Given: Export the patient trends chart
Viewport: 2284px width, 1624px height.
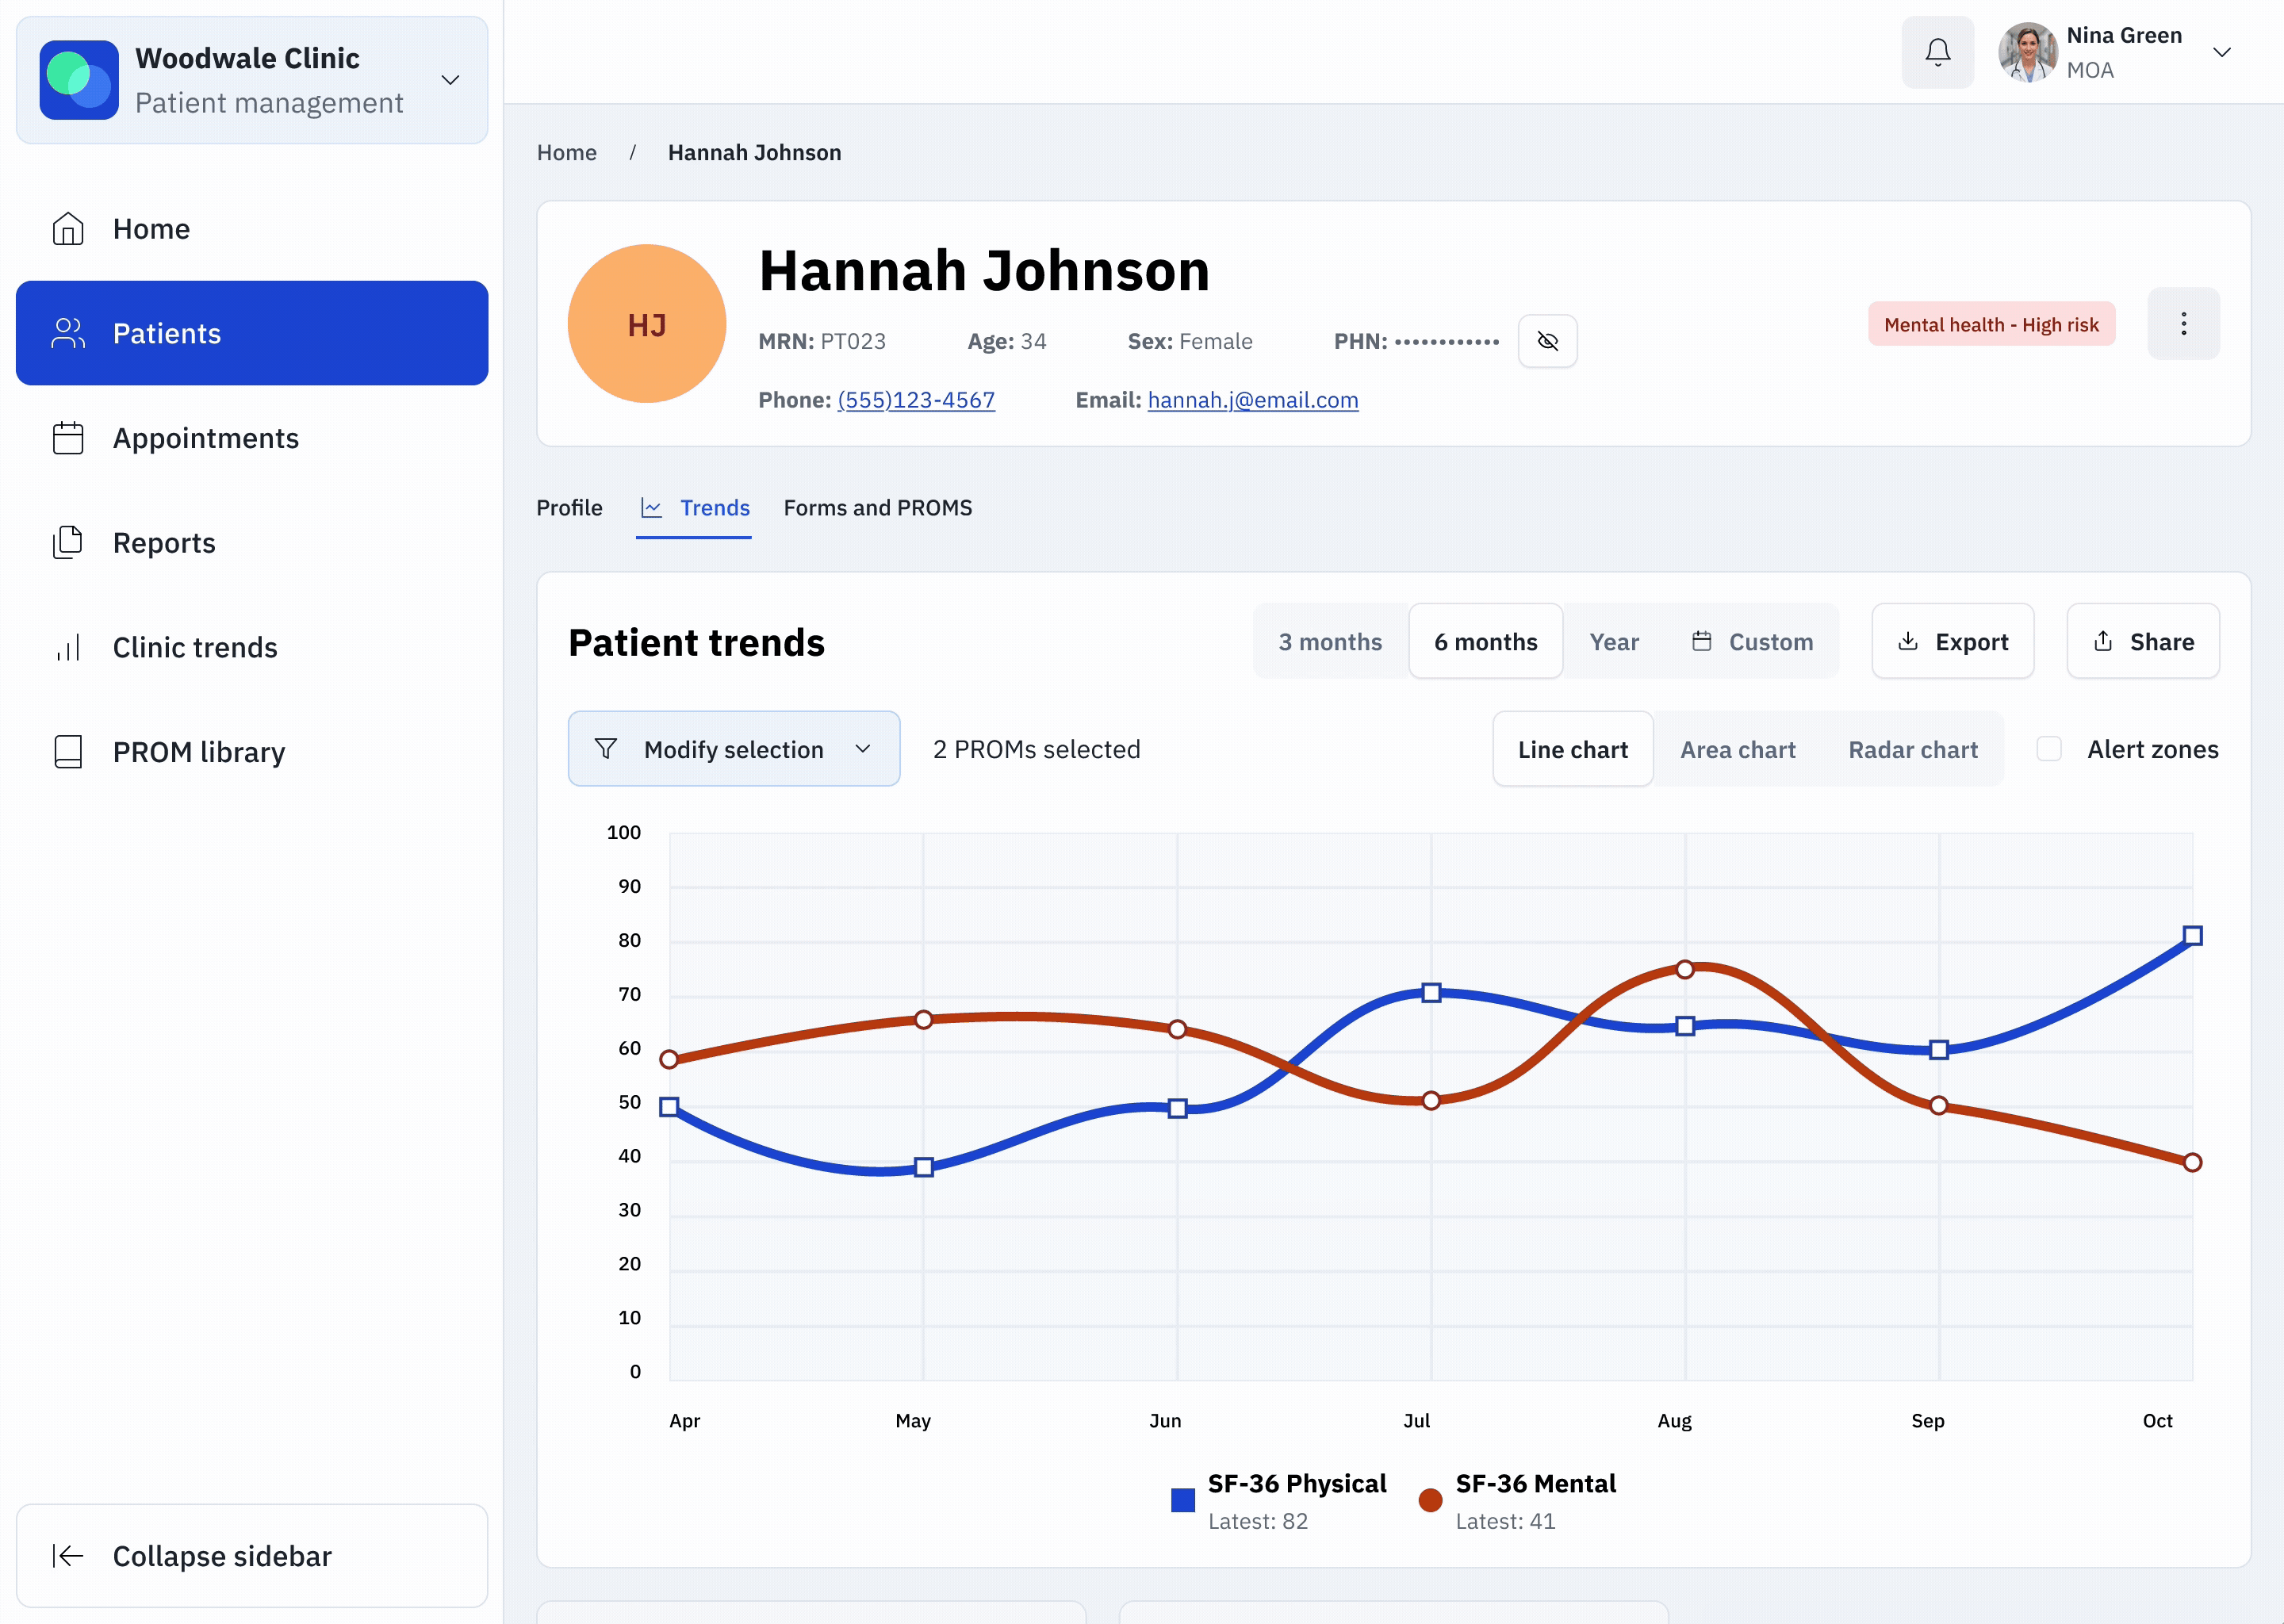Looking at the screenshot, I should [x=1952, y=641].
